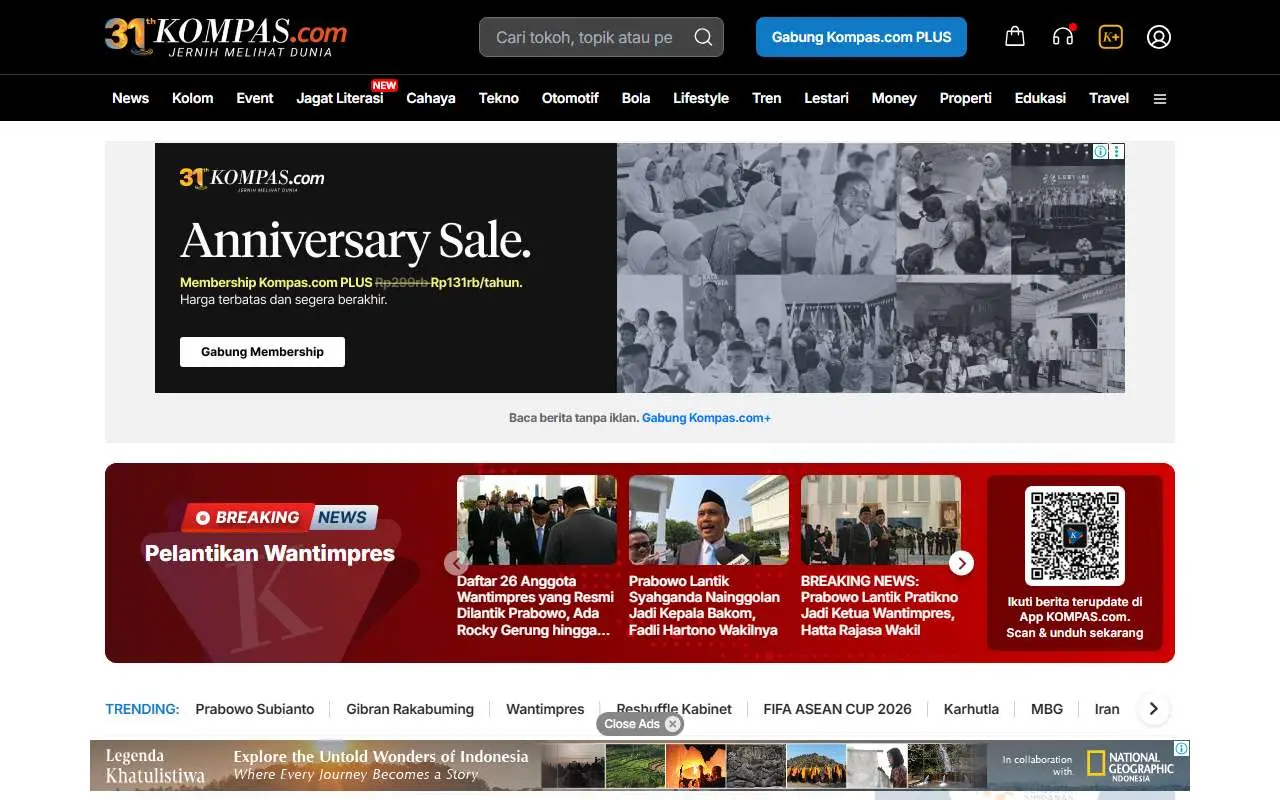Click the ad info icon on Anniversary banner
The image size is (1280, 800).
[x=1100, y=152]
